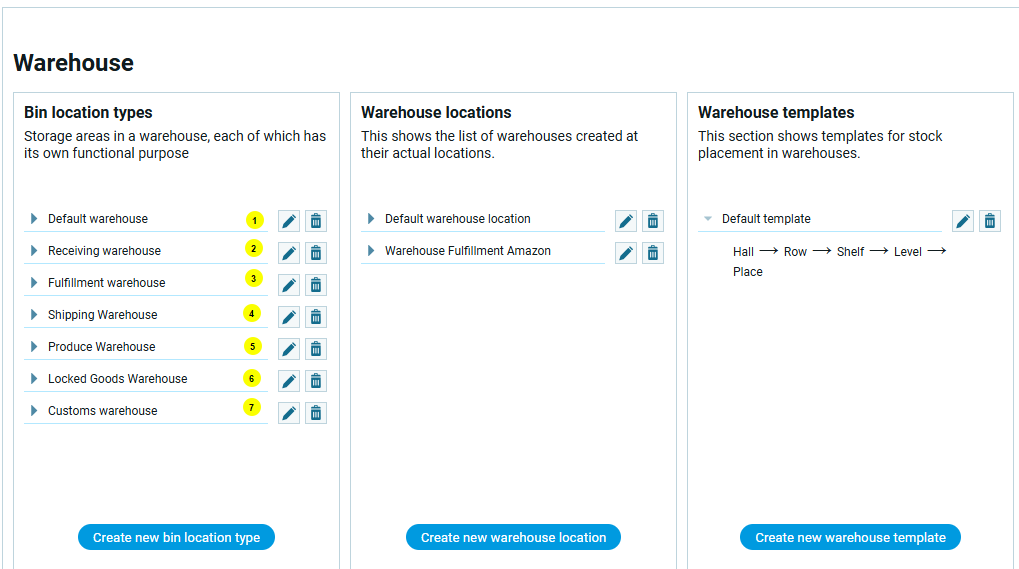Click Create new warehouse template button
Screen dimensions: 1019x569
tap(850, 537)
